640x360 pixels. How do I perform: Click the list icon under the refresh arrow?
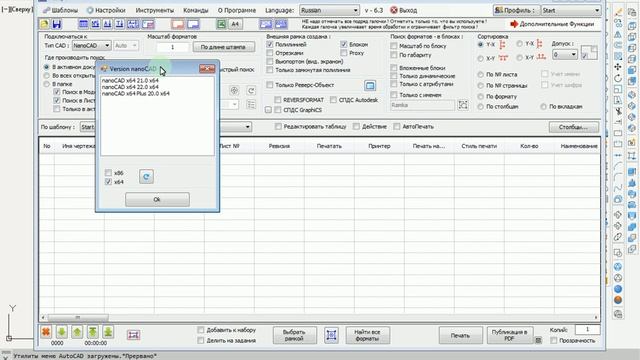tap(251, 105)
